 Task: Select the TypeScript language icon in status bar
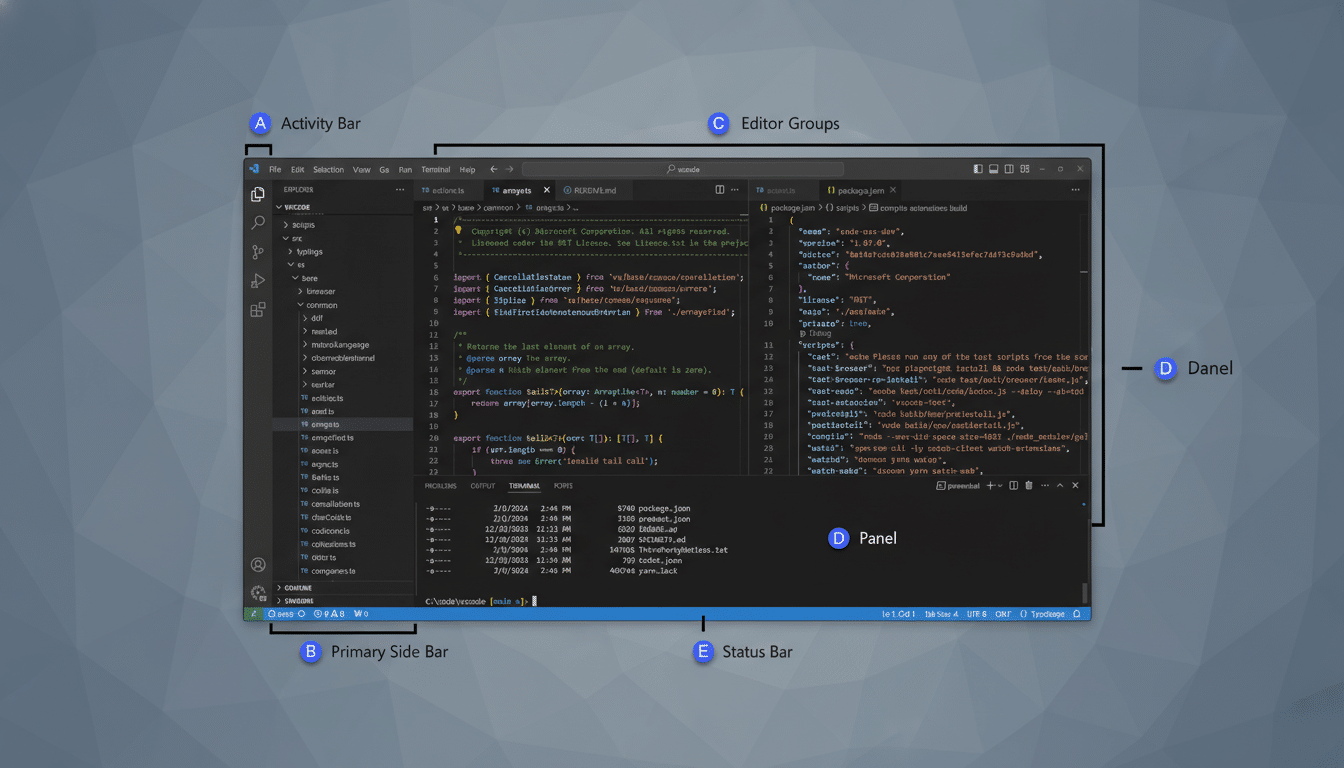point(1046,613)
